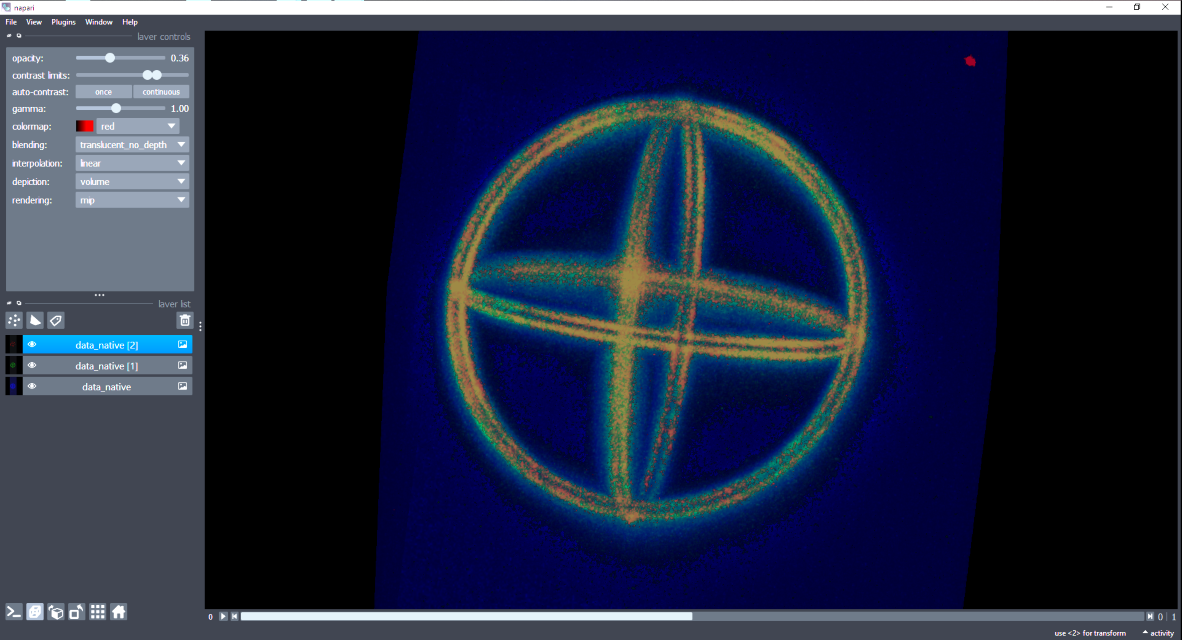This screenshot has width=1182, height=640.
Task: Open the blending dropdown set to translucent_no_depth
Action: 130,144
